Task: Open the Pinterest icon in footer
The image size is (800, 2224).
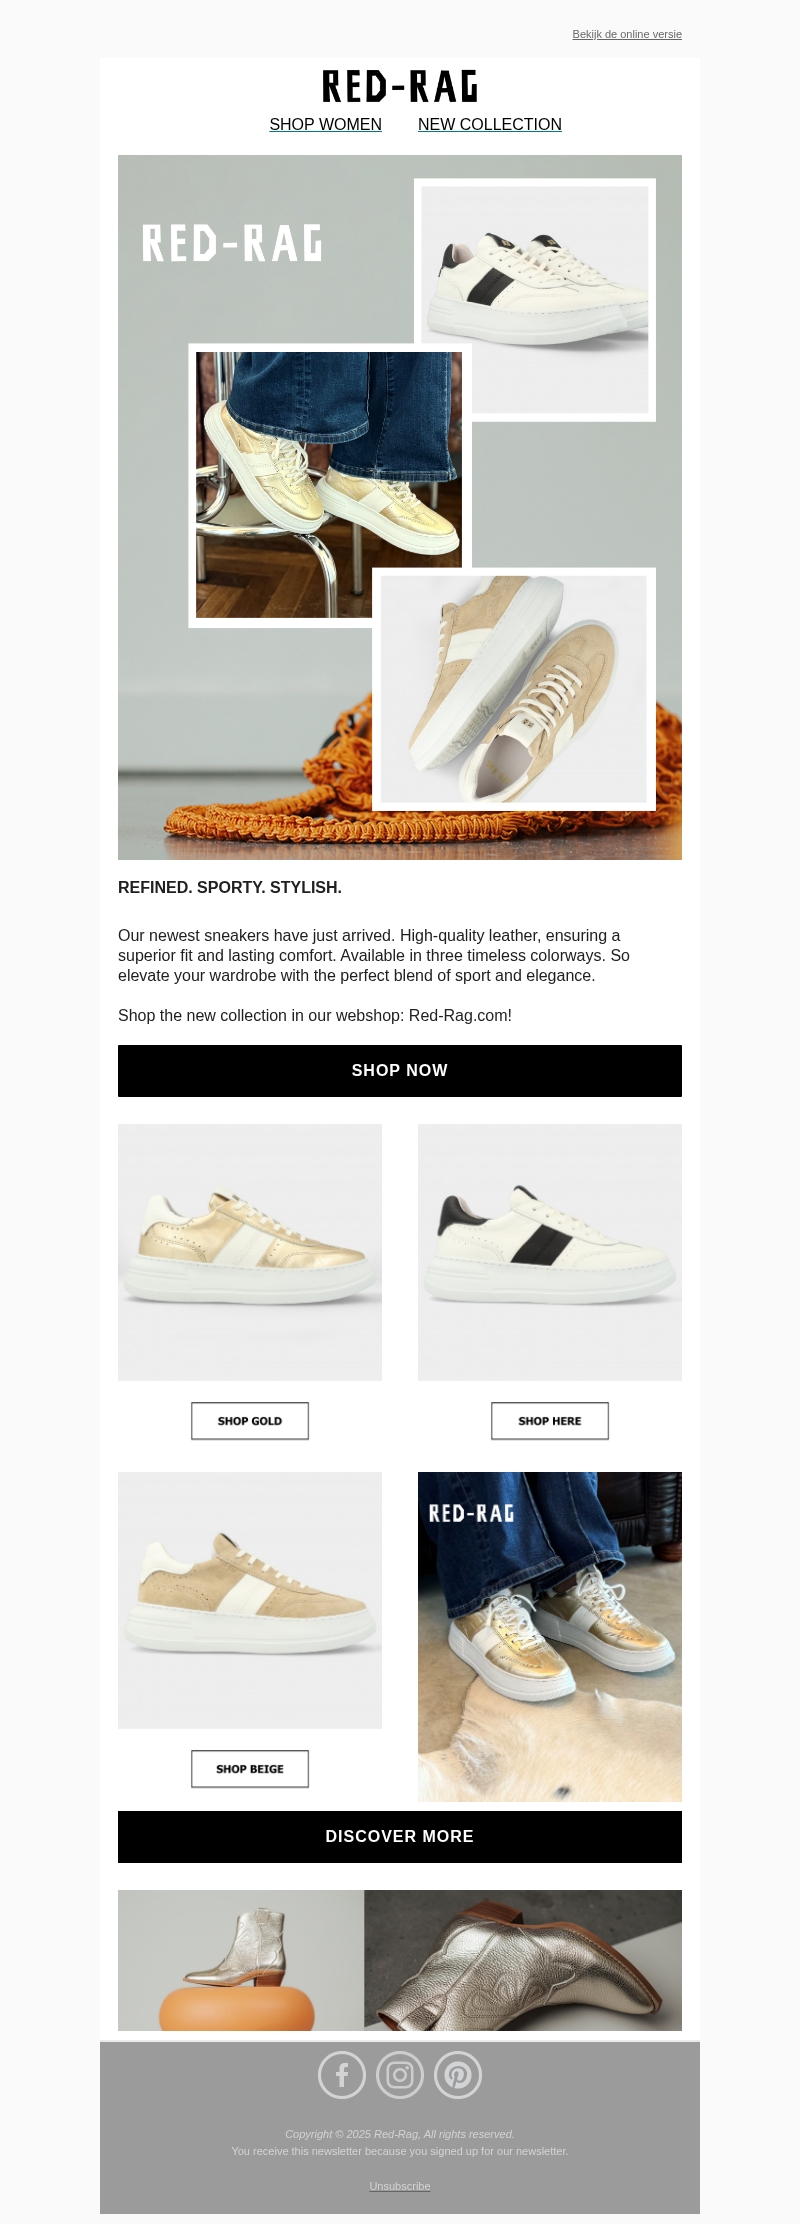Action: [458, 2075]
